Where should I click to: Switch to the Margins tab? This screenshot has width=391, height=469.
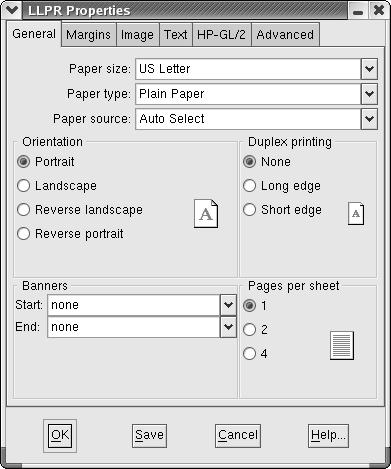pyautogui.click(x=88, y=35)
